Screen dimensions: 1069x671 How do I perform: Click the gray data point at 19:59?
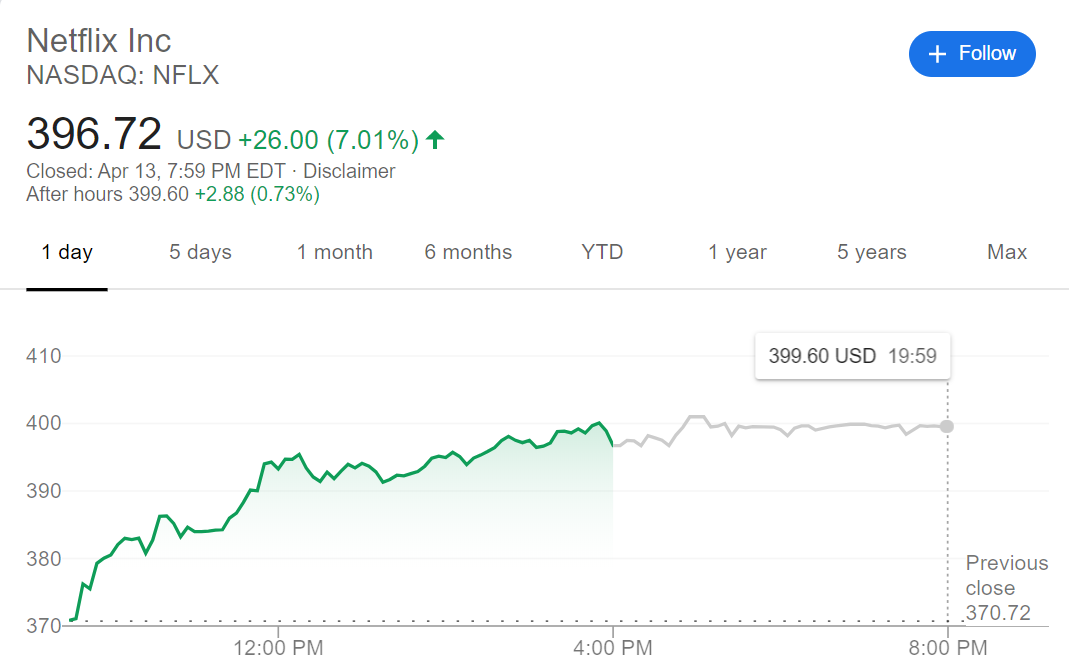[947, 426]
